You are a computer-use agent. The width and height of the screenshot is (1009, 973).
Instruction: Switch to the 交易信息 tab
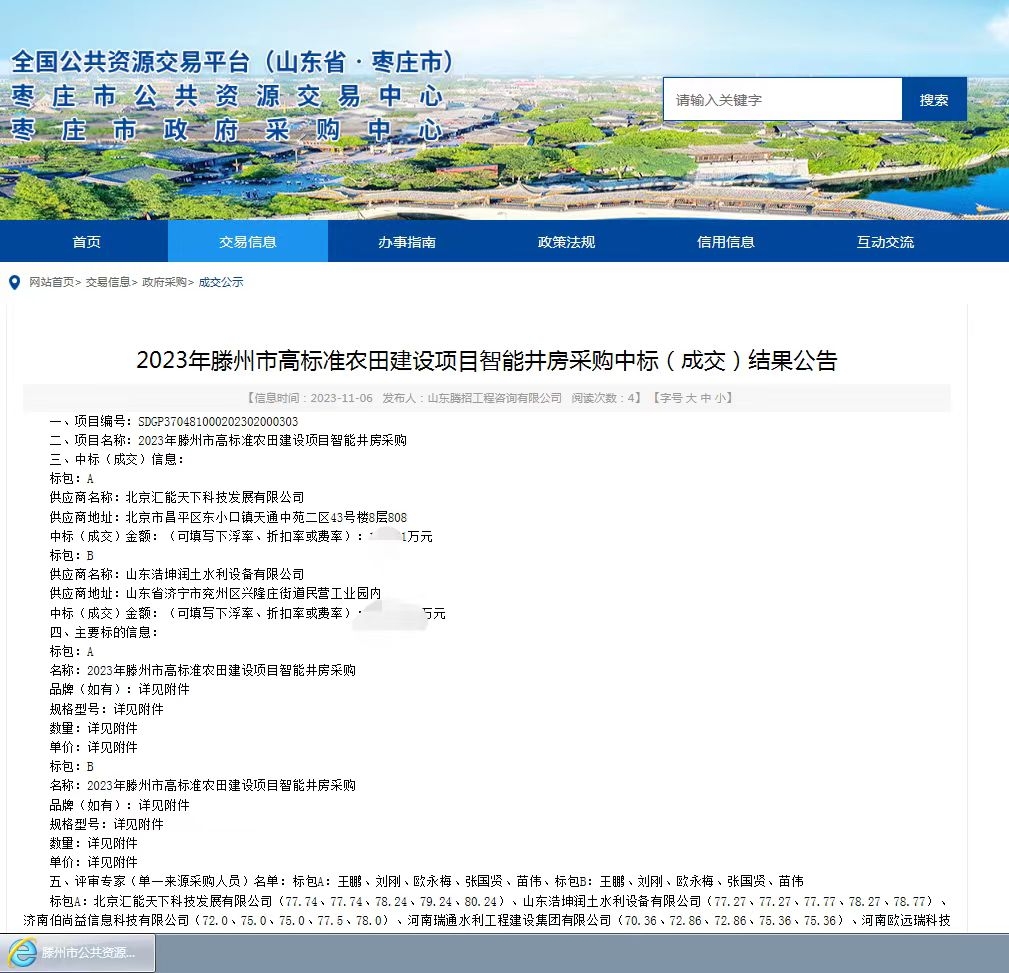coord(247,241)
